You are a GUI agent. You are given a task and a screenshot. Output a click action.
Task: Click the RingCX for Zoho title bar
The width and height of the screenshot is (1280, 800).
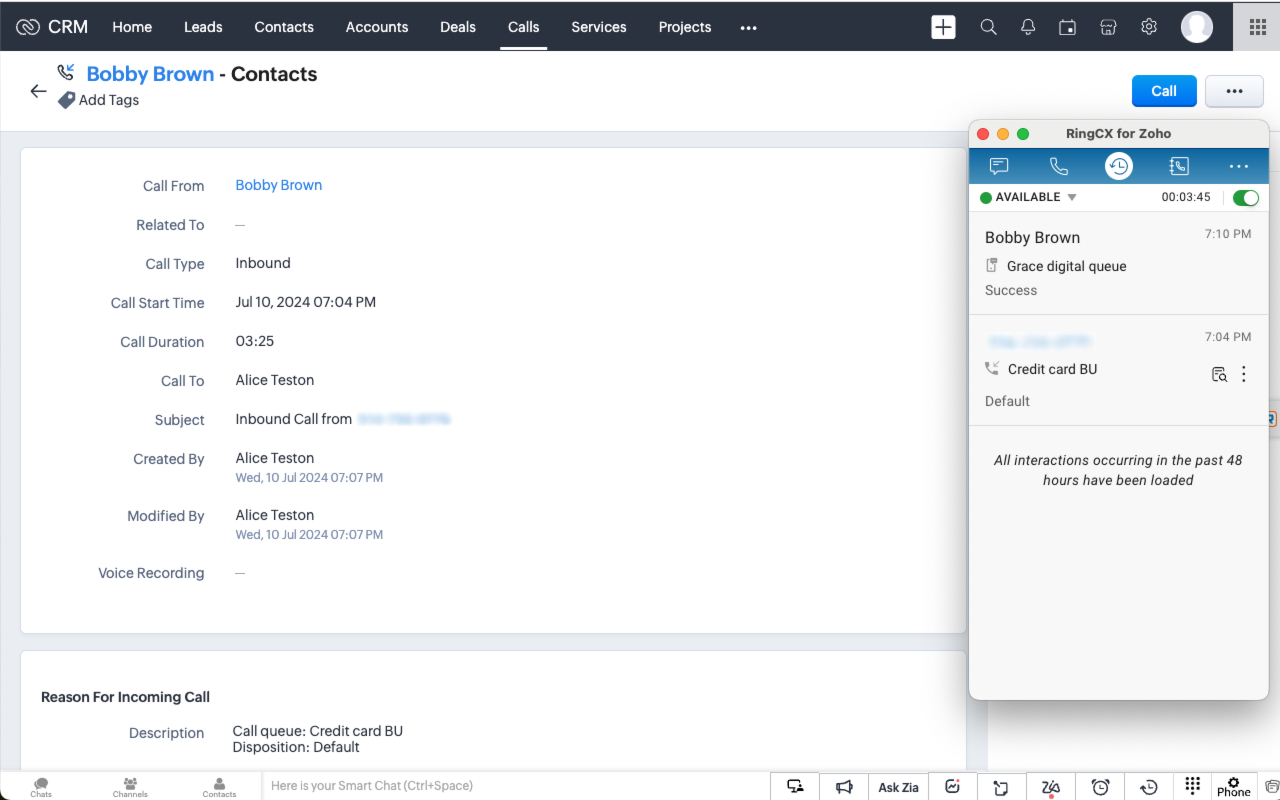coord(1118,133)
